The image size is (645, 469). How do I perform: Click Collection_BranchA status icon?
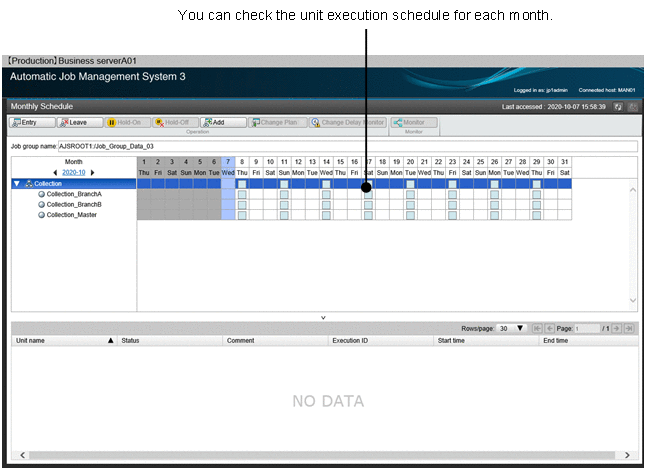click(42, 194)
